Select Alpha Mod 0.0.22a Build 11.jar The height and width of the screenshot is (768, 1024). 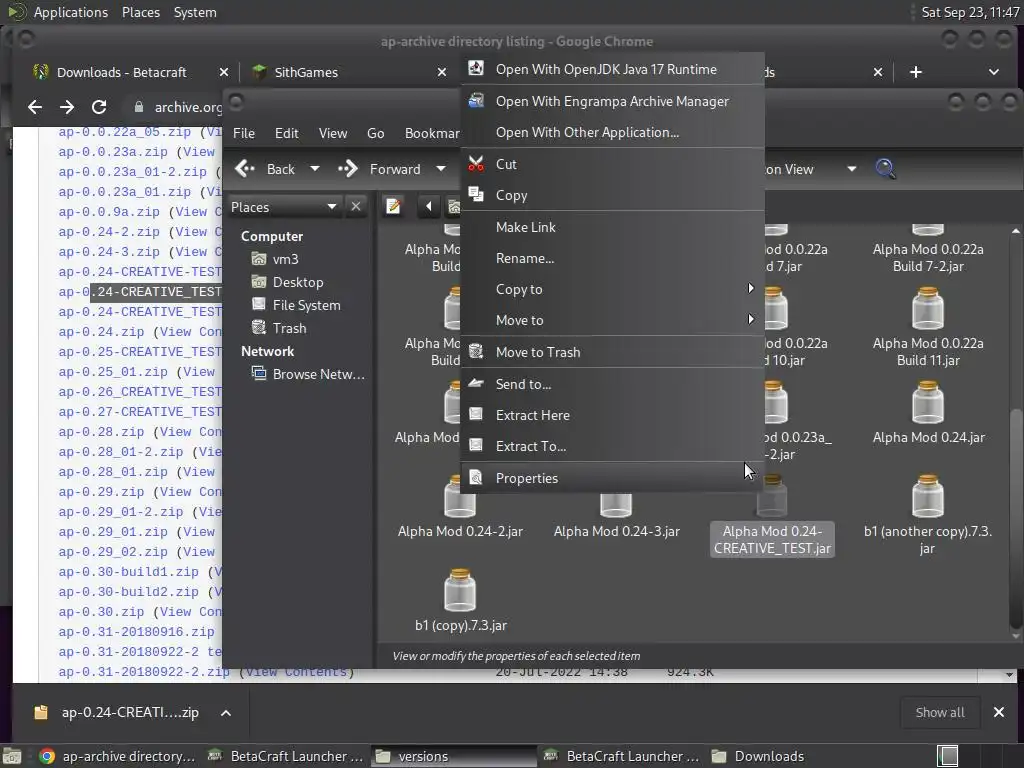[x=928, y=328]
